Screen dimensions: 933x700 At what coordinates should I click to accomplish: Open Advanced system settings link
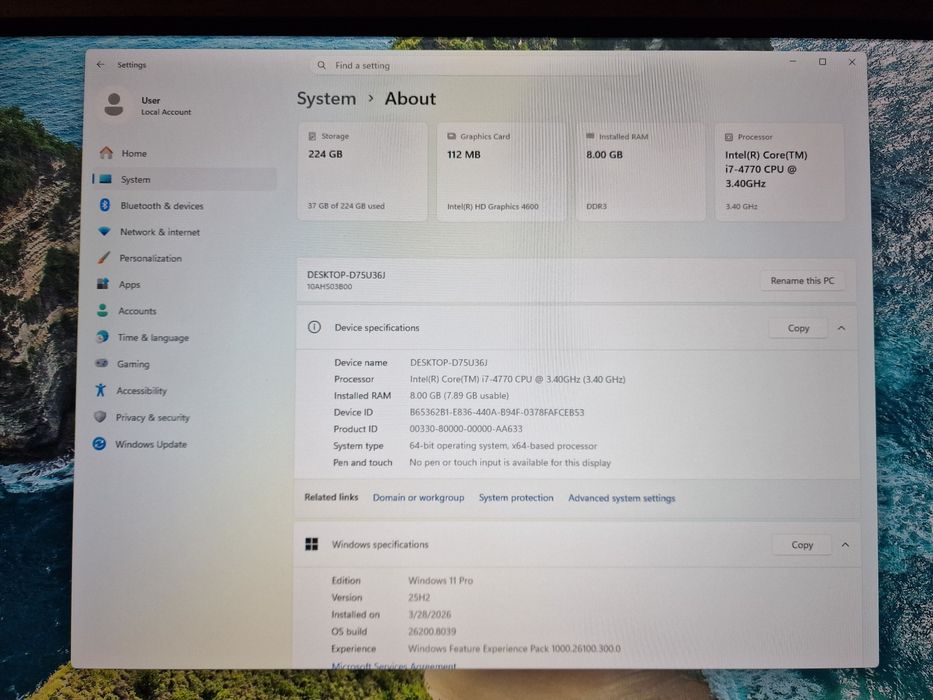[621, 498]
